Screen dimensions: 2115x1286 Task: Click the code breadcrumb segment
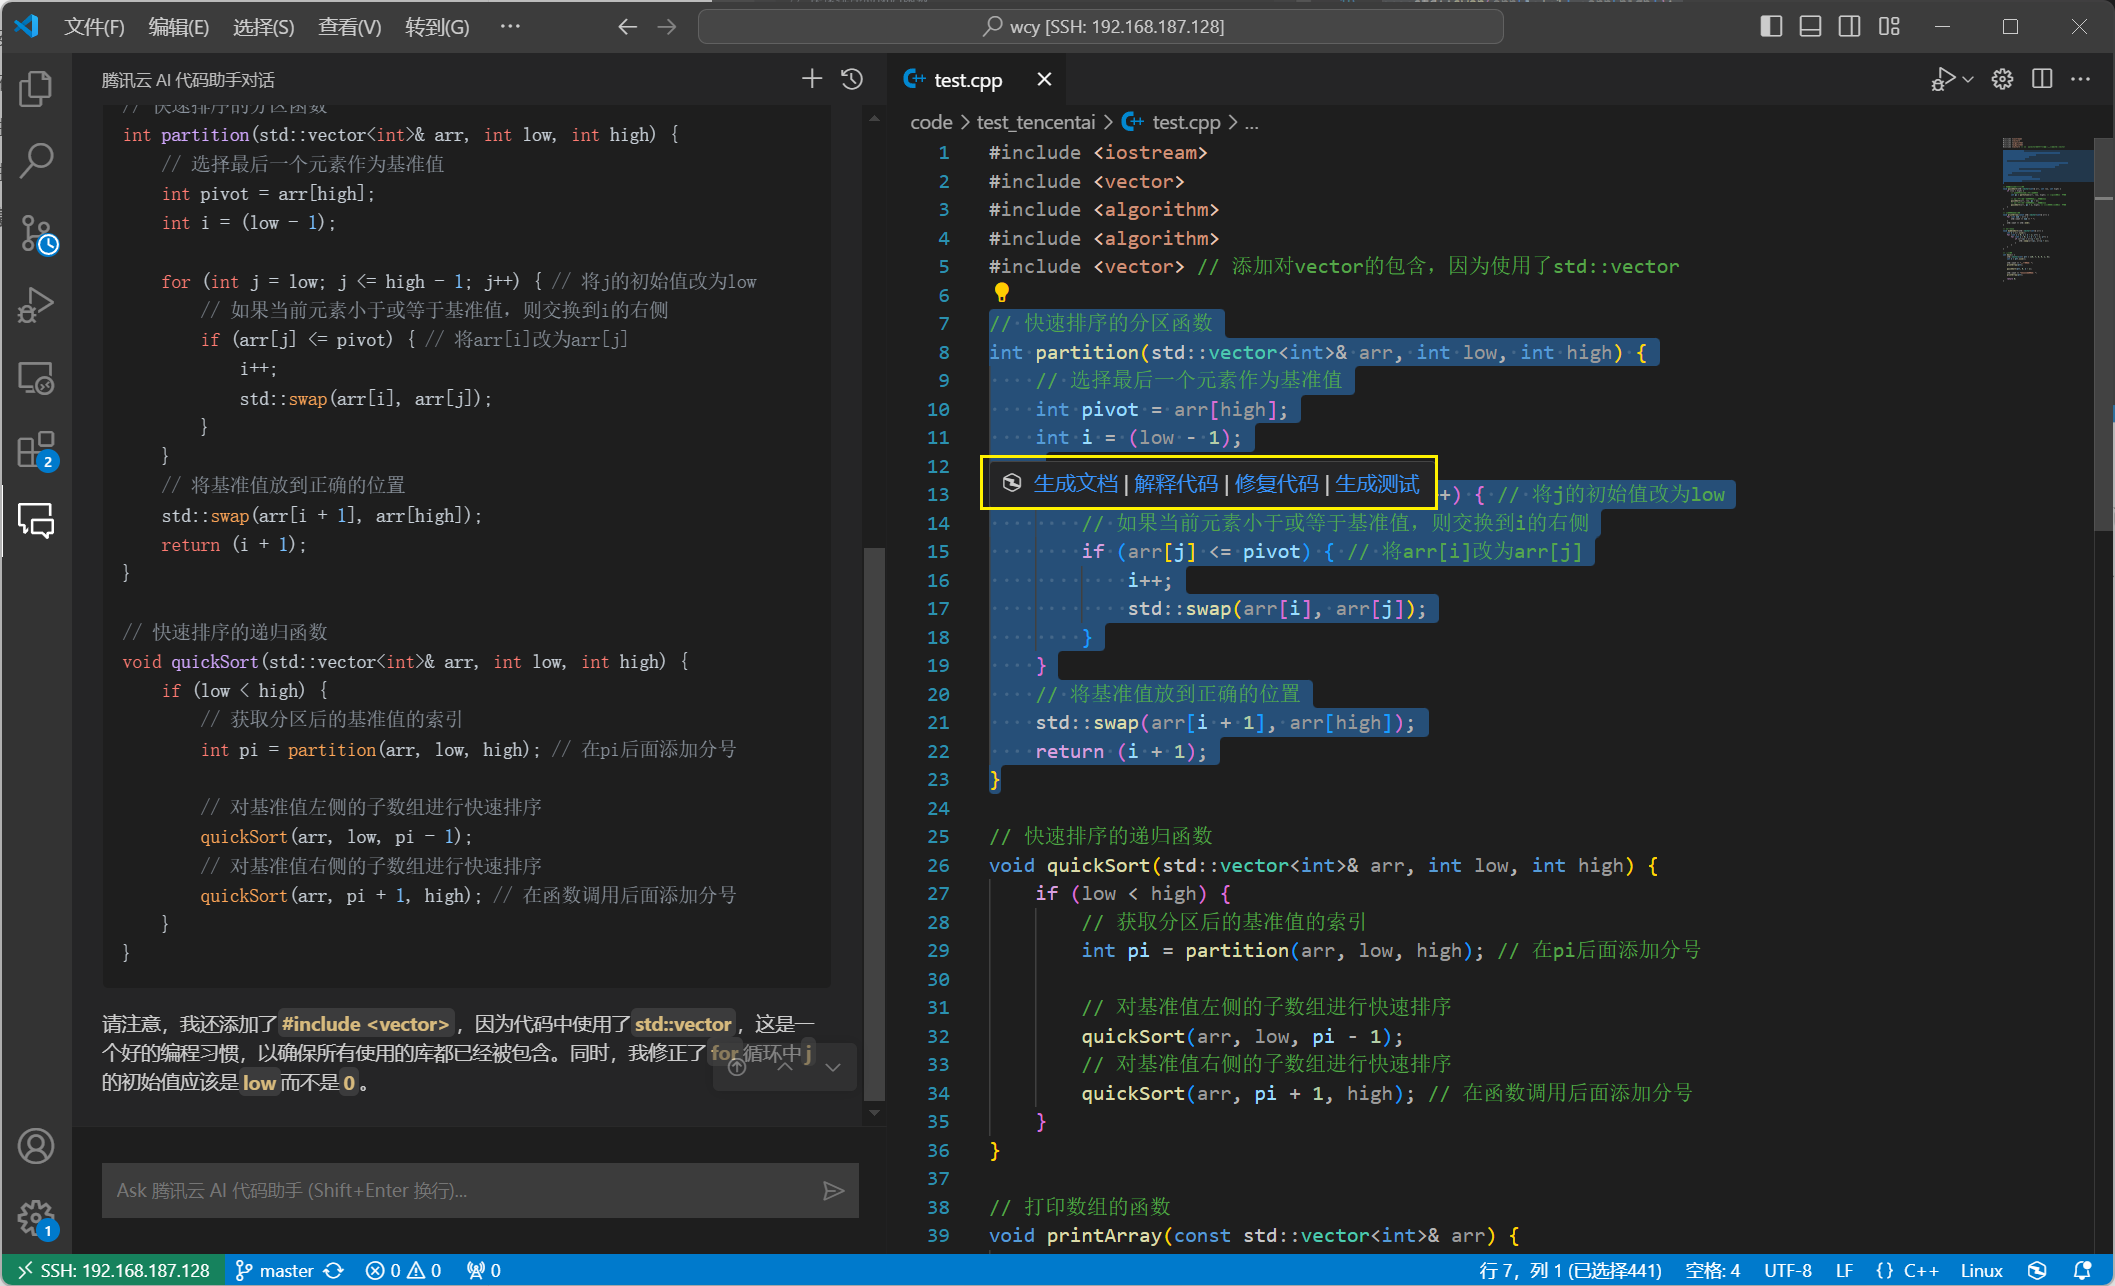coord(931,122)
